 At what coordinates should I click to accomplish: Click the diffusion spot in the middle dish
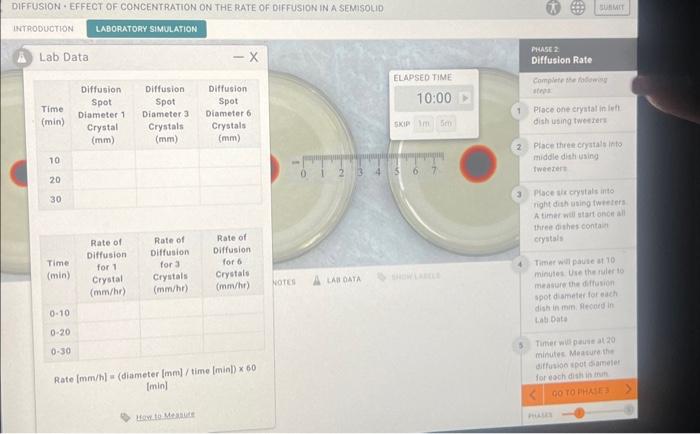[x=274, y=169]
